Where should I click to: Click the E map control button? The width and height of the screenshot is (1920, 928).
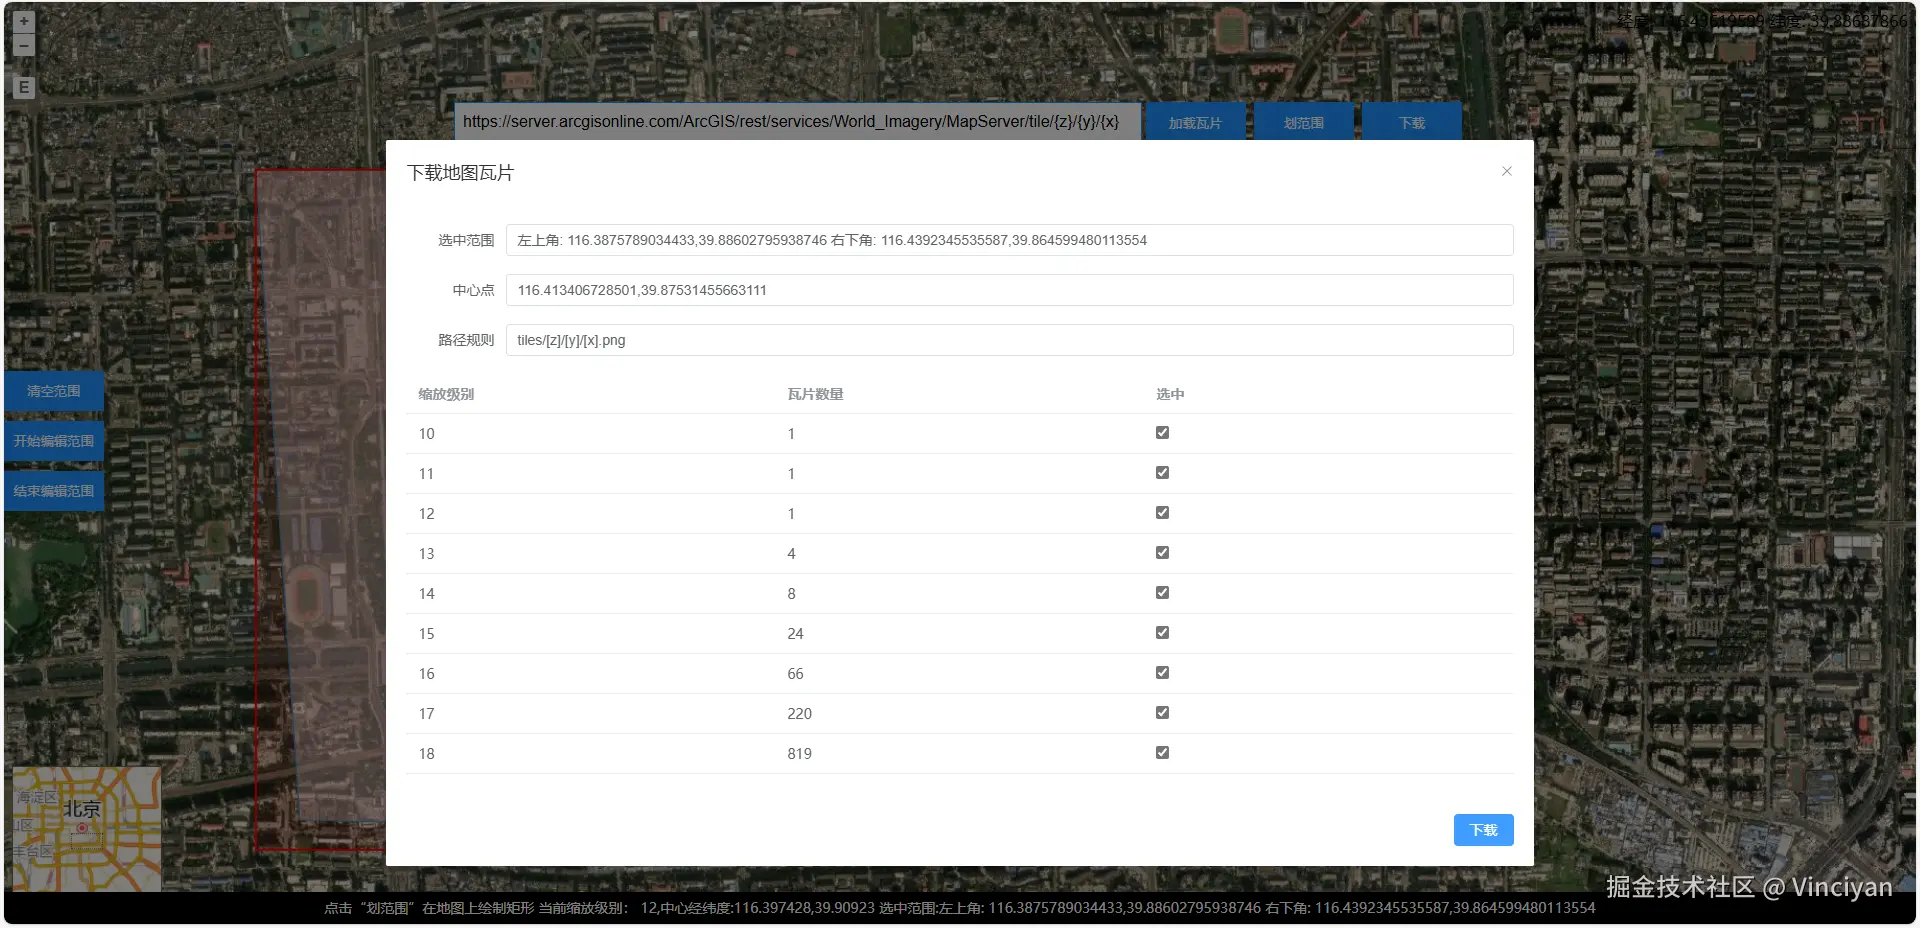click(24, 87)
